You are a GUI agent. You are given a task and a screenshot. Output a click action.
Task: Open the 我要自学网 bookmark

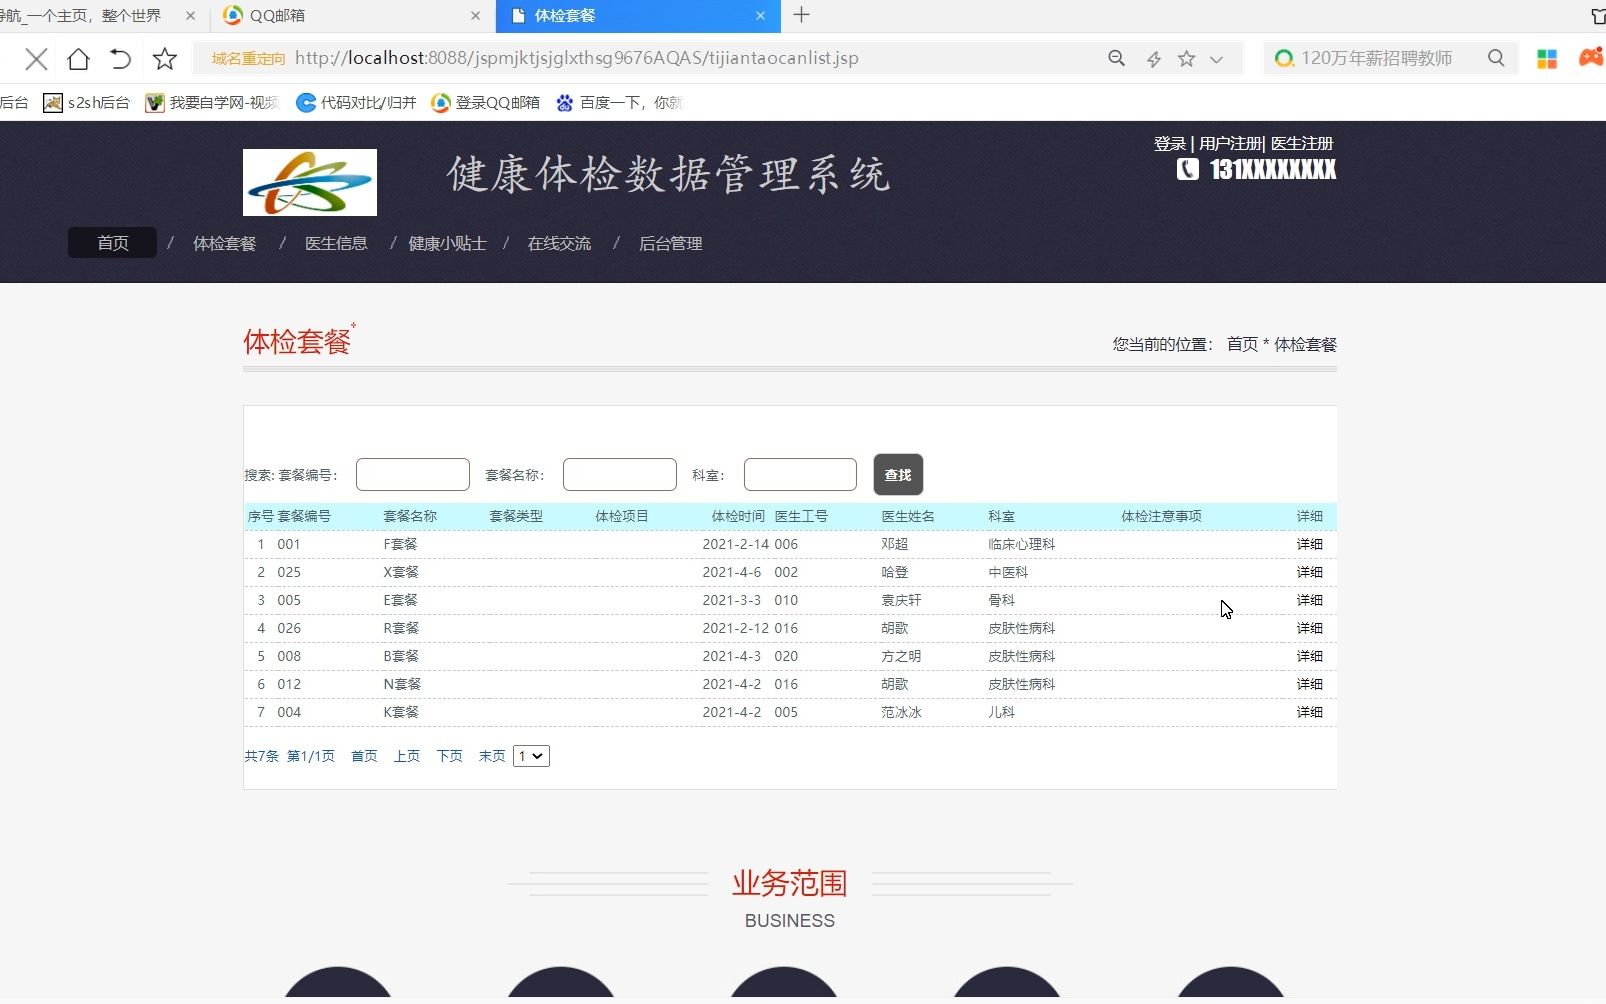(212, 102)
